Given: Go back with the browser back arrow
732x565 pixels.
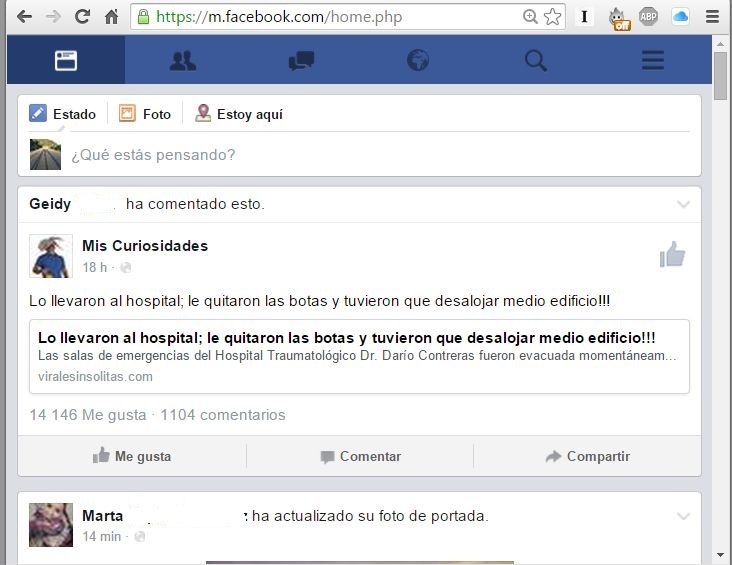Looking at the screenshot, I should [x=24, y=17].
